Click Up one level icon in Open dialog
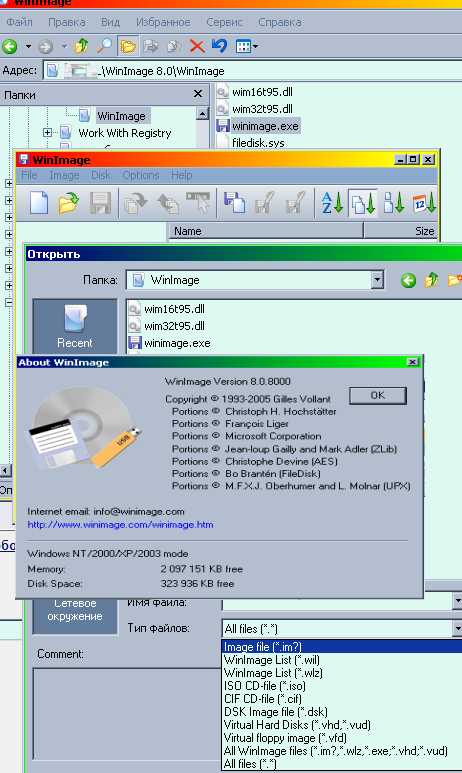Screen dimensions: 462x773 tap(431, 281)
